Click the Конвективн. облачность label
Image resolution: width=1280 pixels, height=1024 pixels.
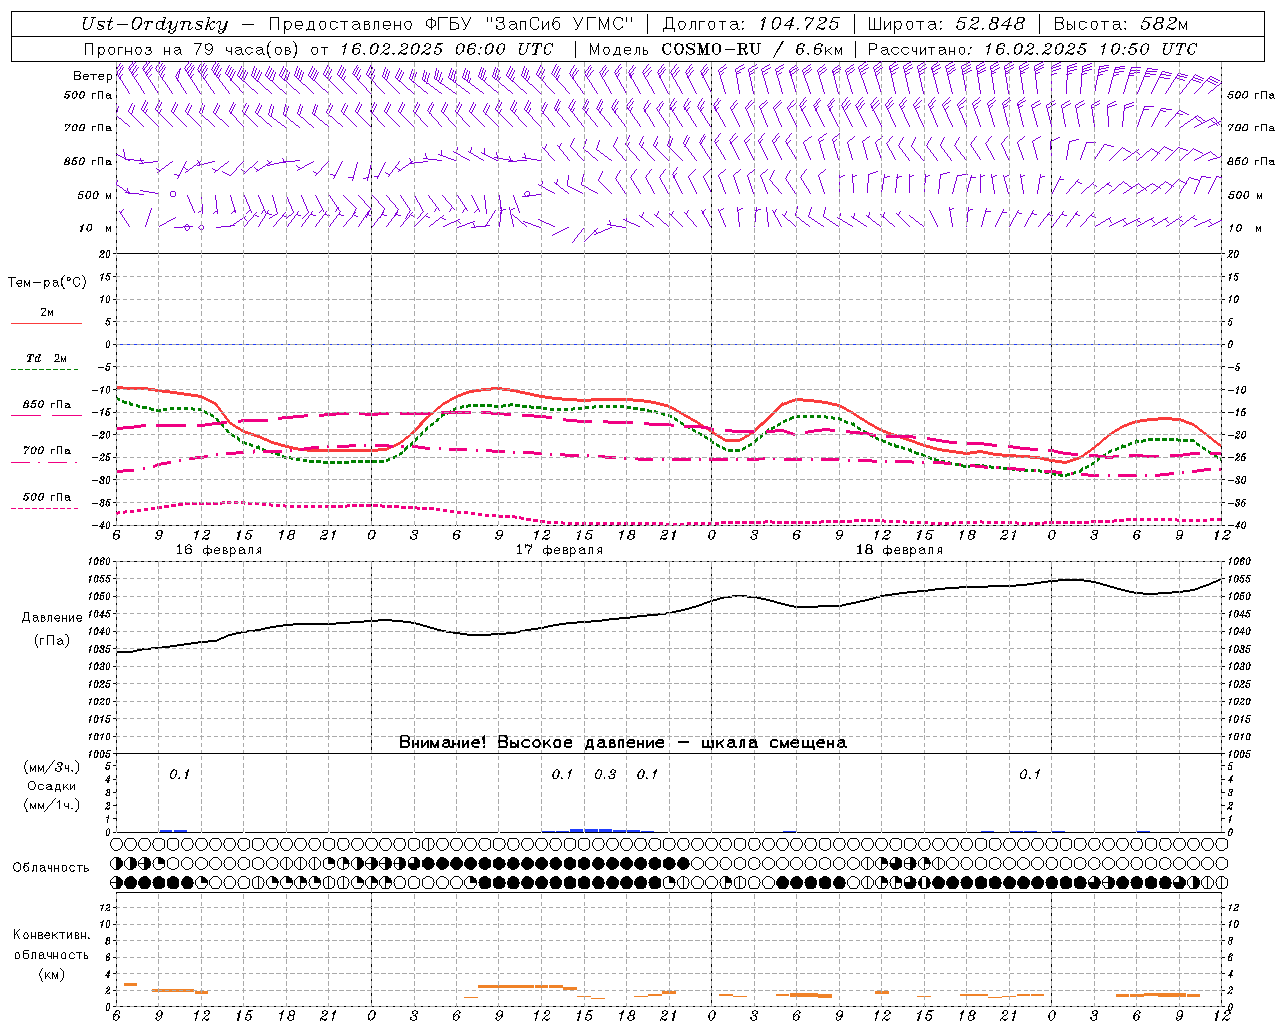point(51,945)
